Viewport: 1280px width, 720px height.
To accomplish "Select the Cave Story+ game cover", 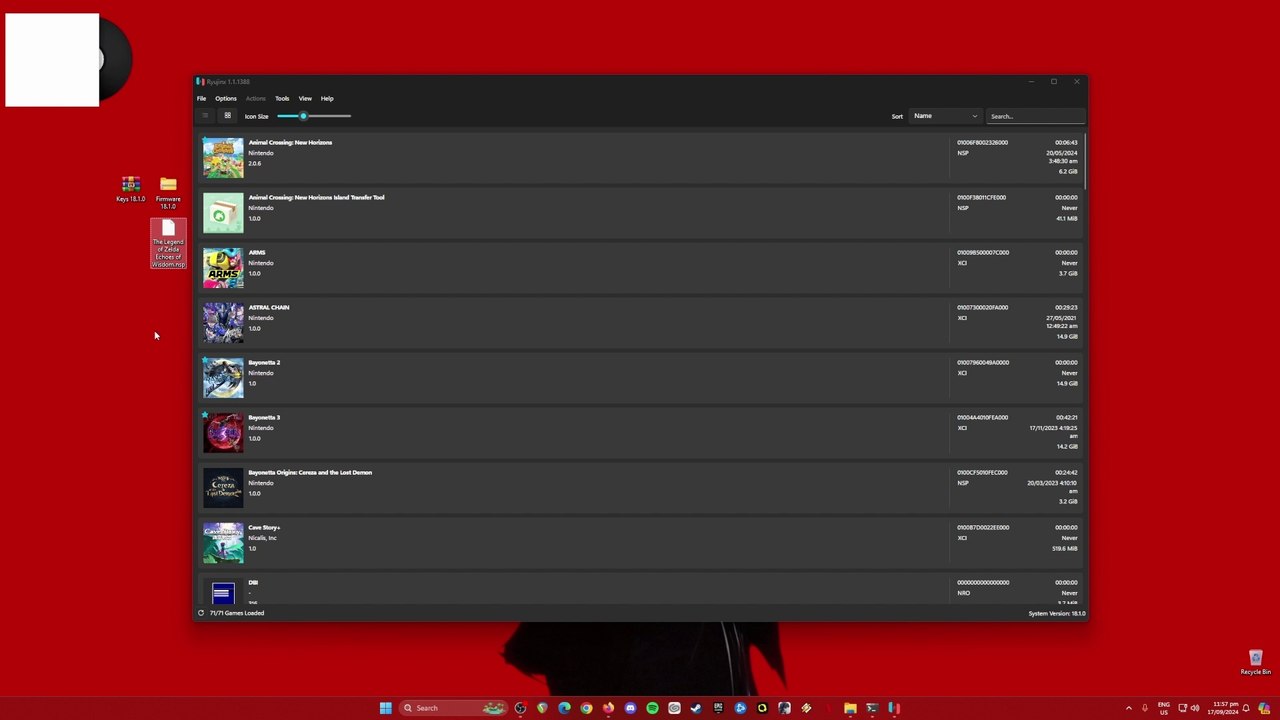I will [x=223, y=543].
